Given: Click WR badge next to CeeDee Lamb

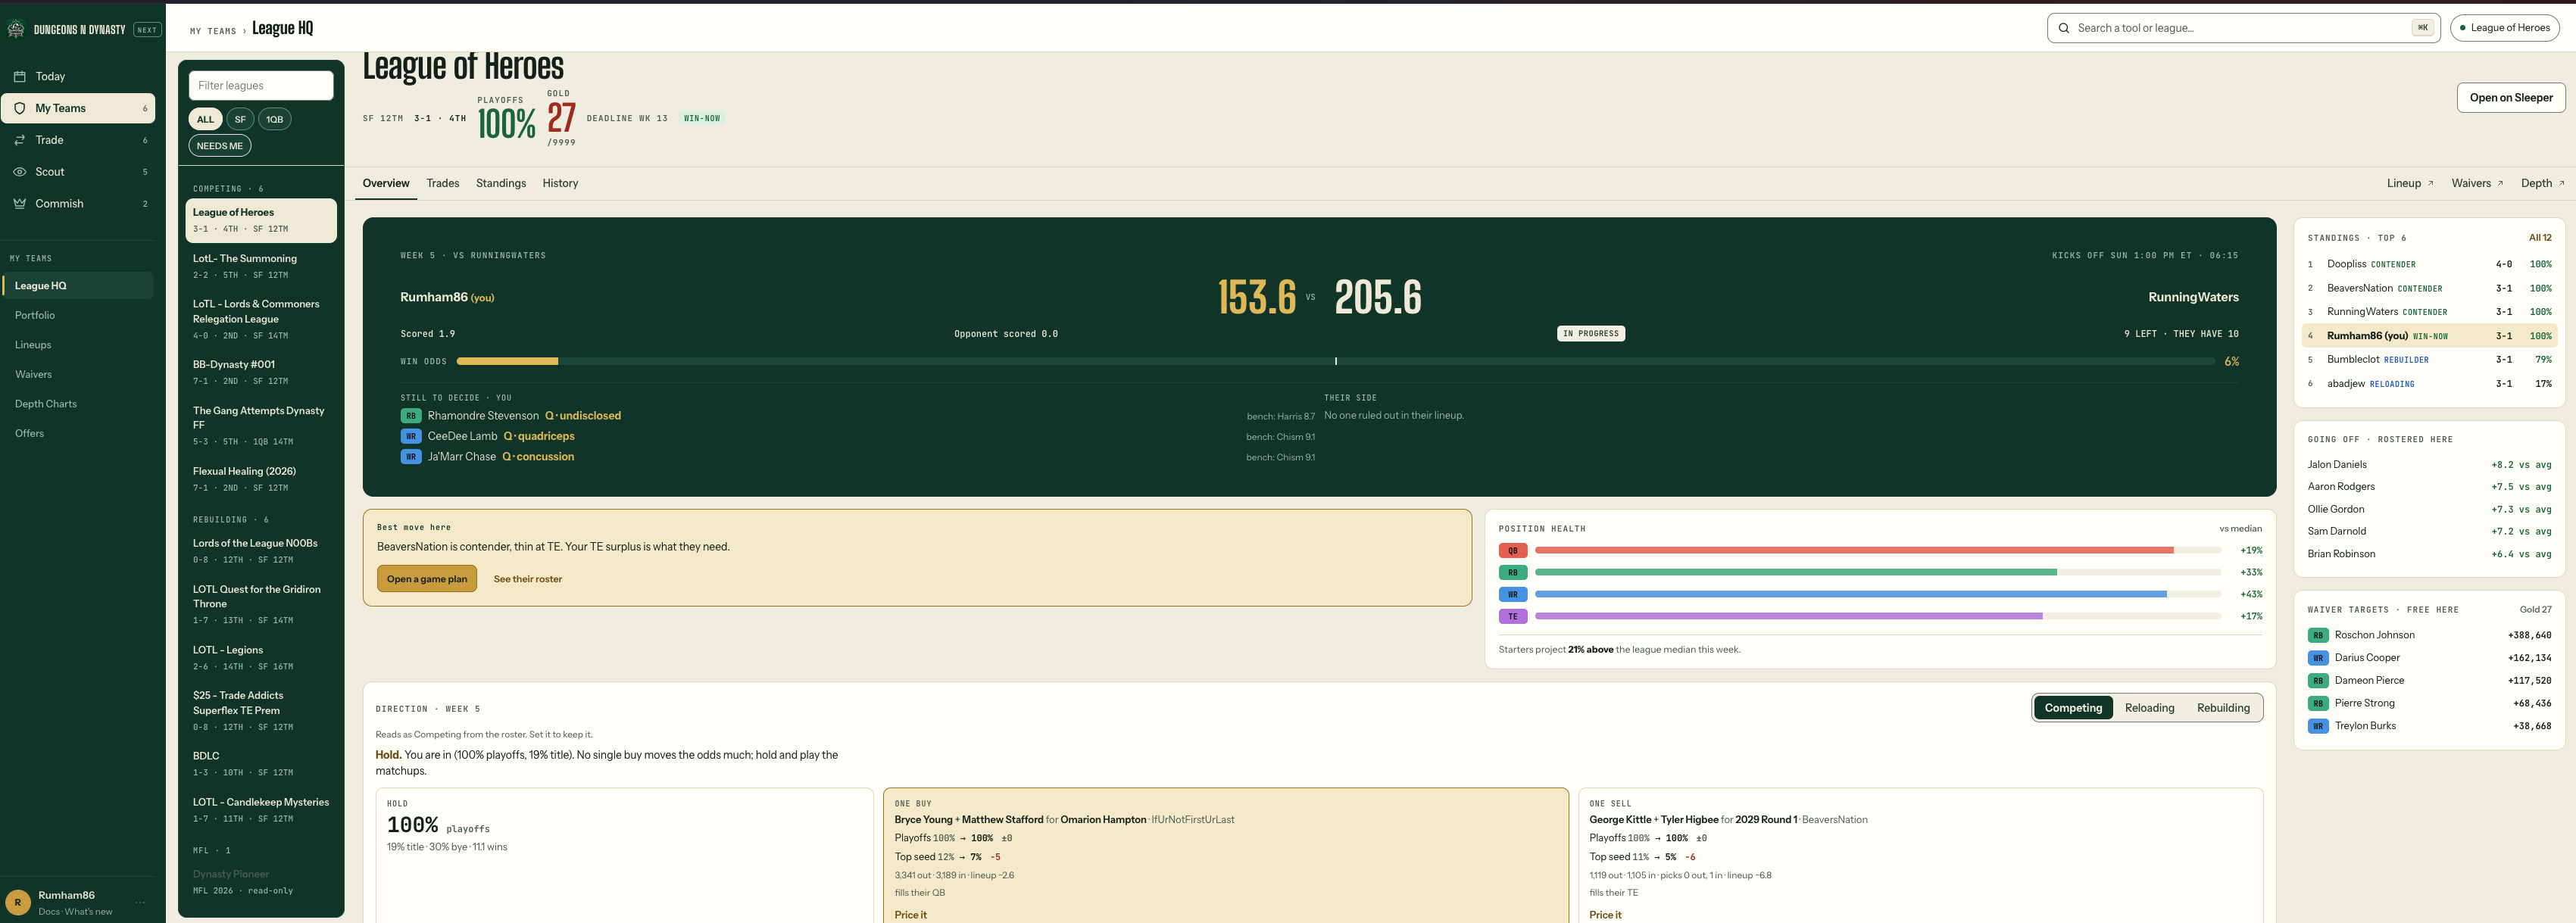Looking at the screenshot, I should 411,436.
